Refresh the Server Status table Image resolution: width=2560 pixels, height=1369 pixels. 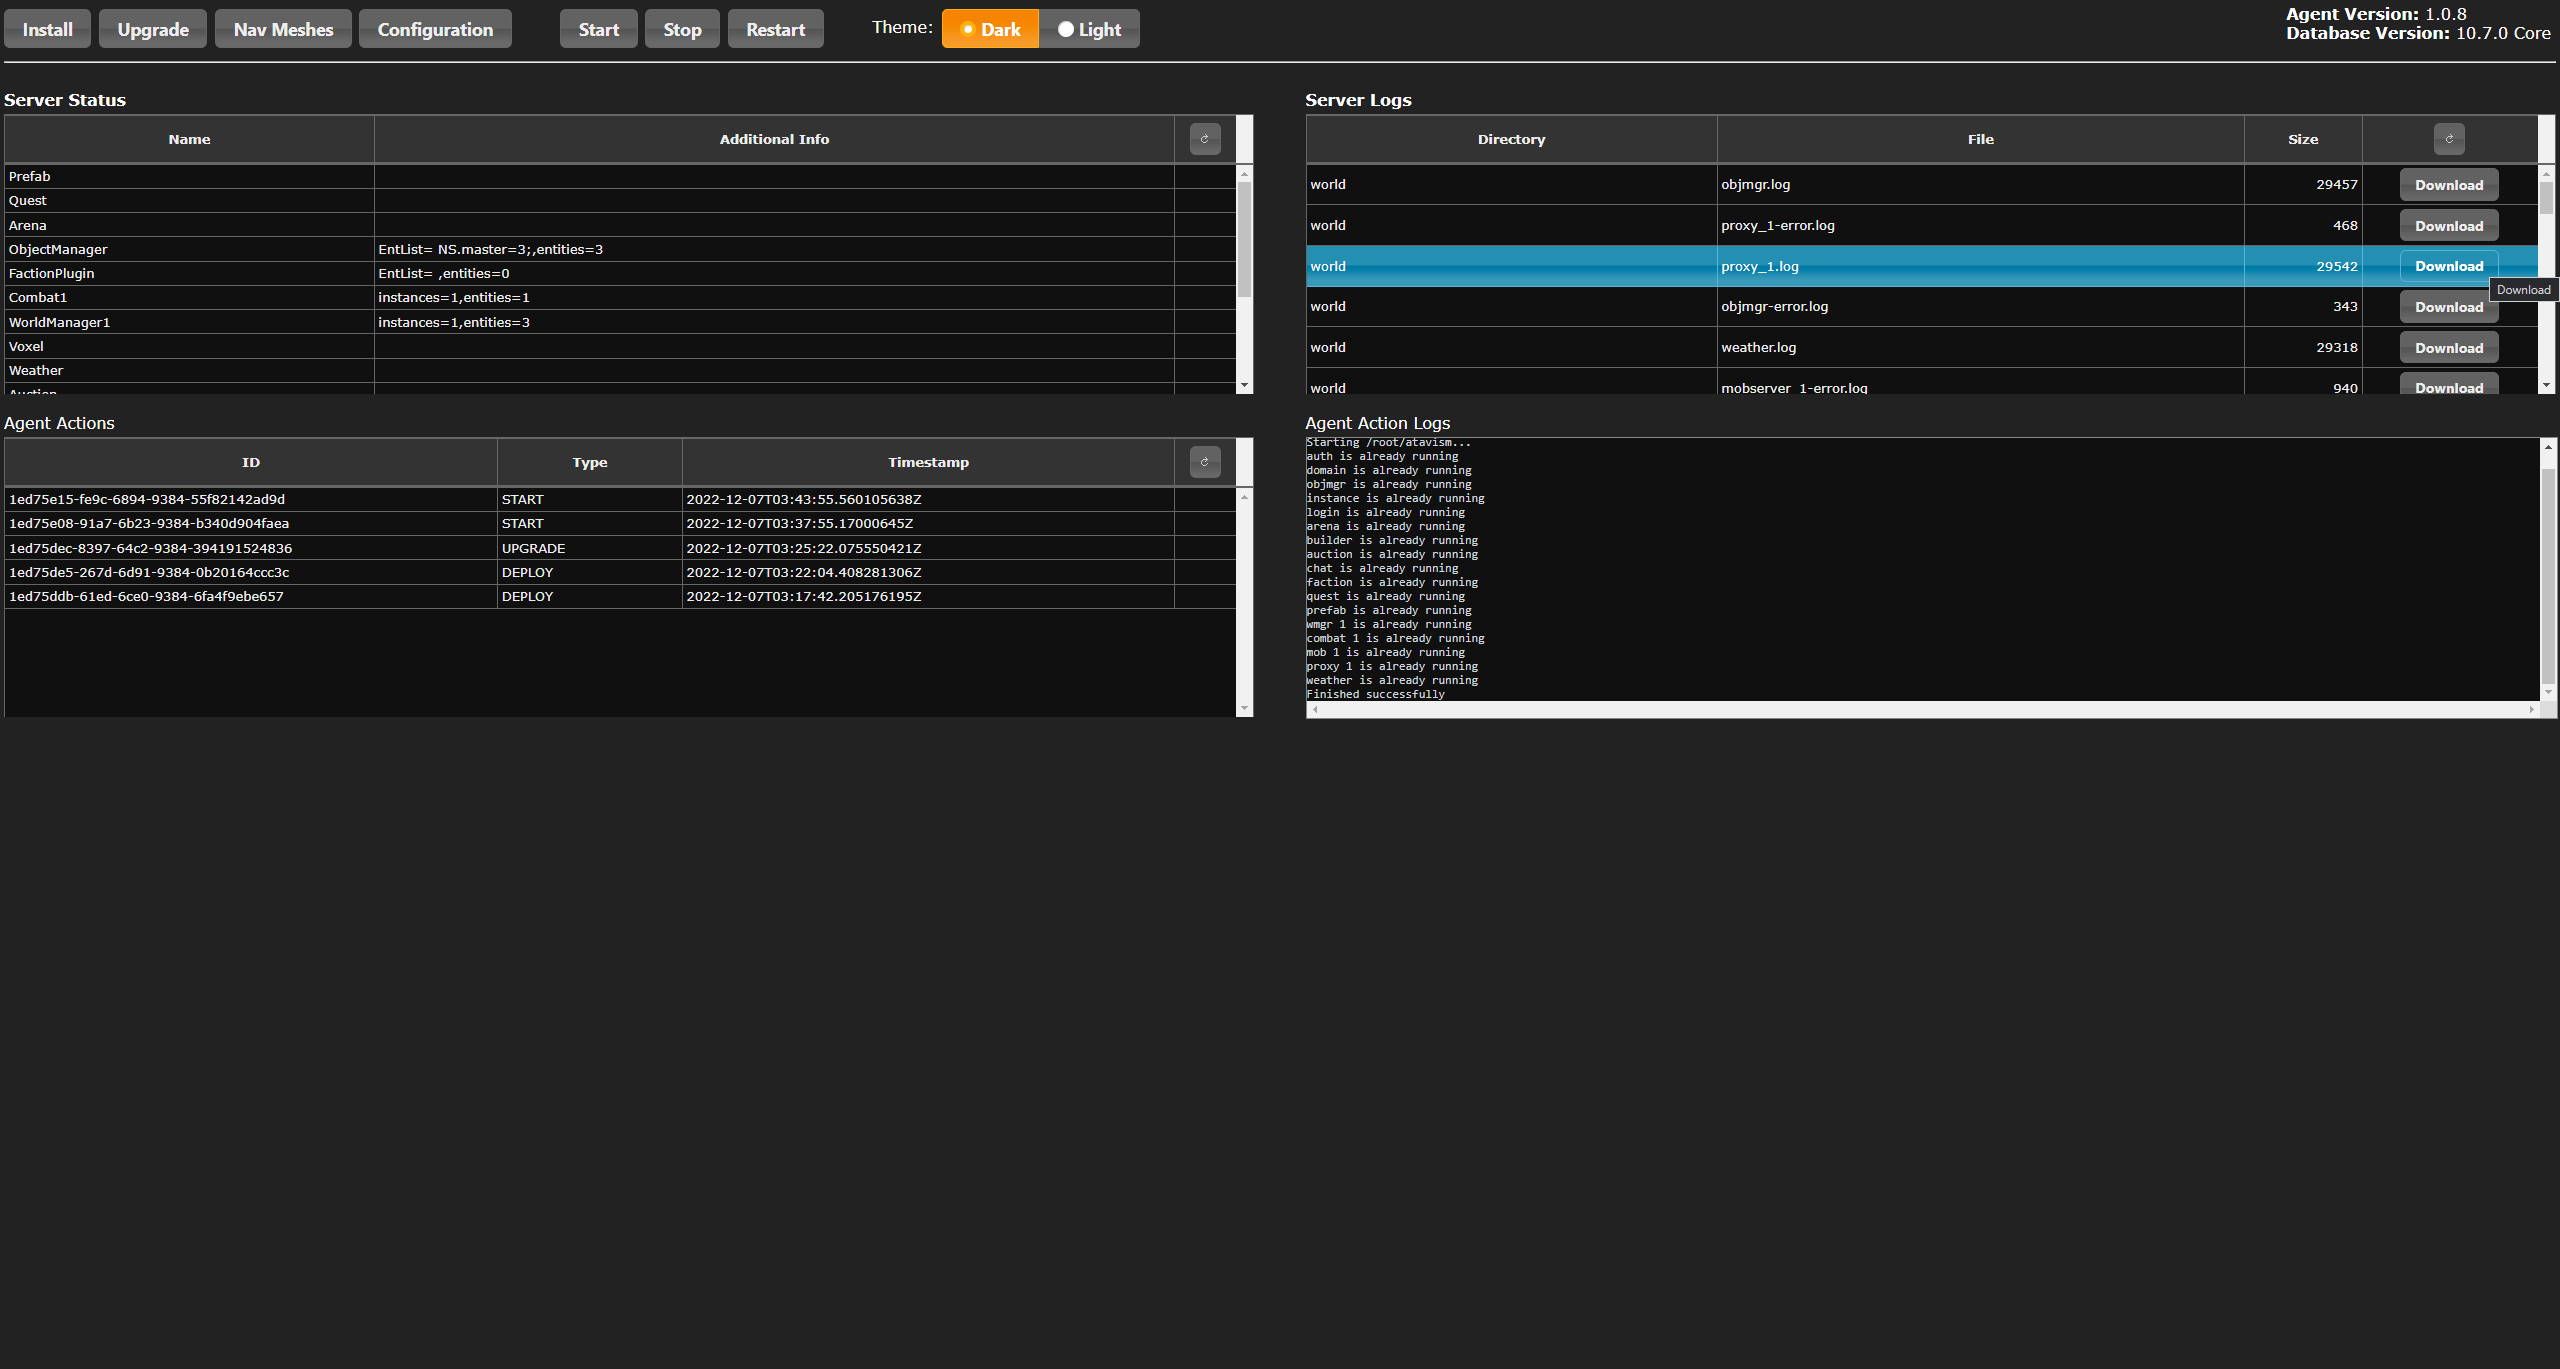coord(1204,139)
